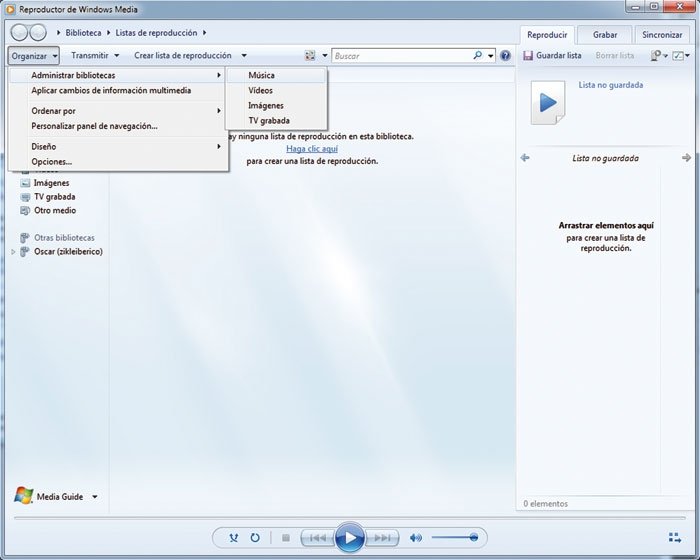Open the Transmitir dropdown
Viewport: 700px width, 560px height.
(x=95, y=55)
